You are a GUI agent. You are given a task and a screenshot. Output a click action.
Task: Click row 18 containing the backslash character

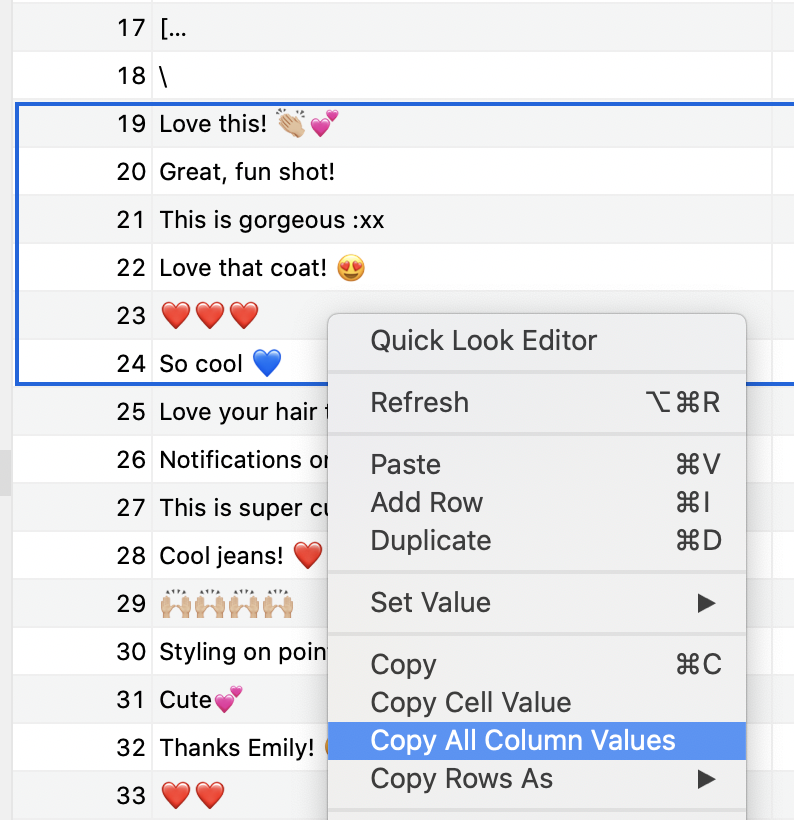(163, 76)
